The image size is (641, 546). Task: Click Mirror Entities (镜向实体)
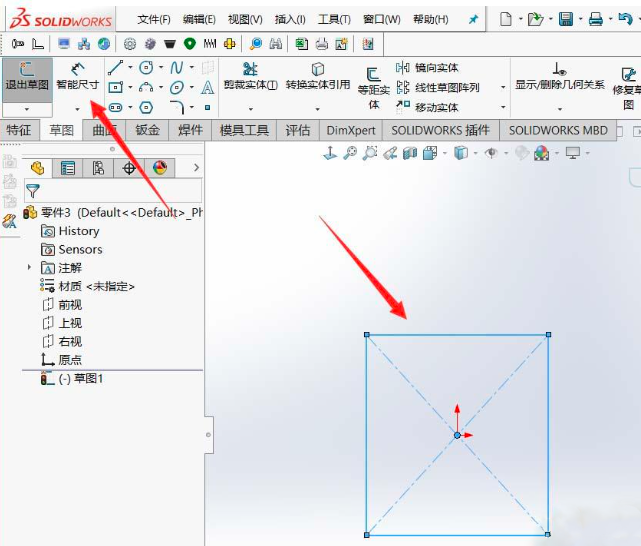(427, 67)
